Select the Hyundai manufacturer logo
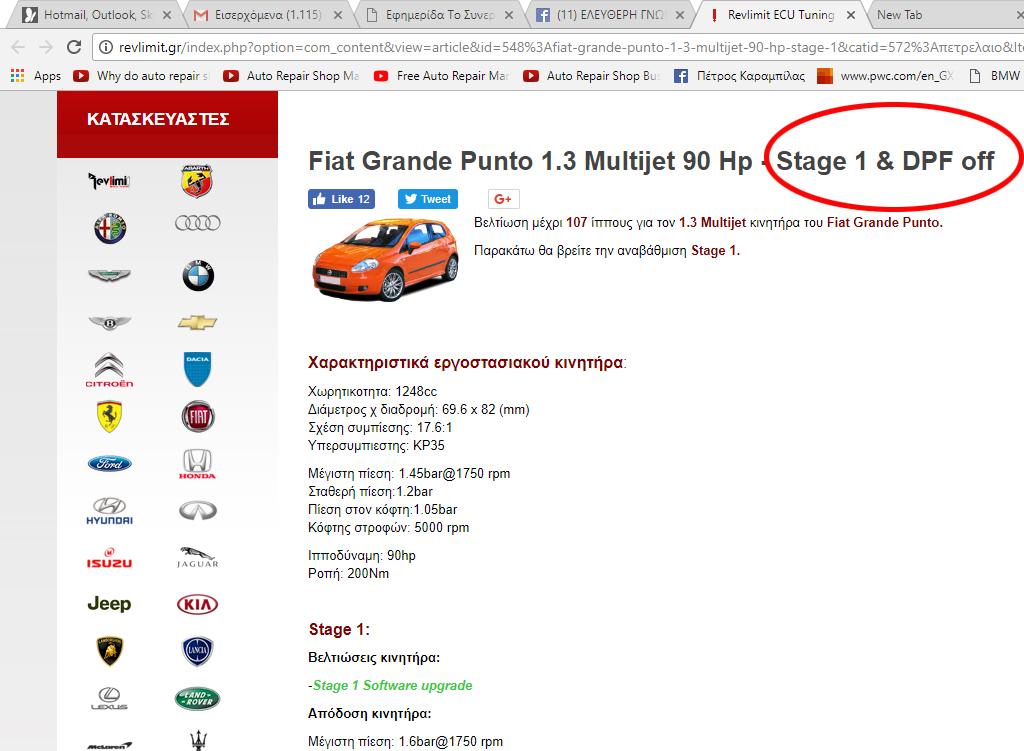The width and height of the screenshot is (1024, 751). point(109,511)
